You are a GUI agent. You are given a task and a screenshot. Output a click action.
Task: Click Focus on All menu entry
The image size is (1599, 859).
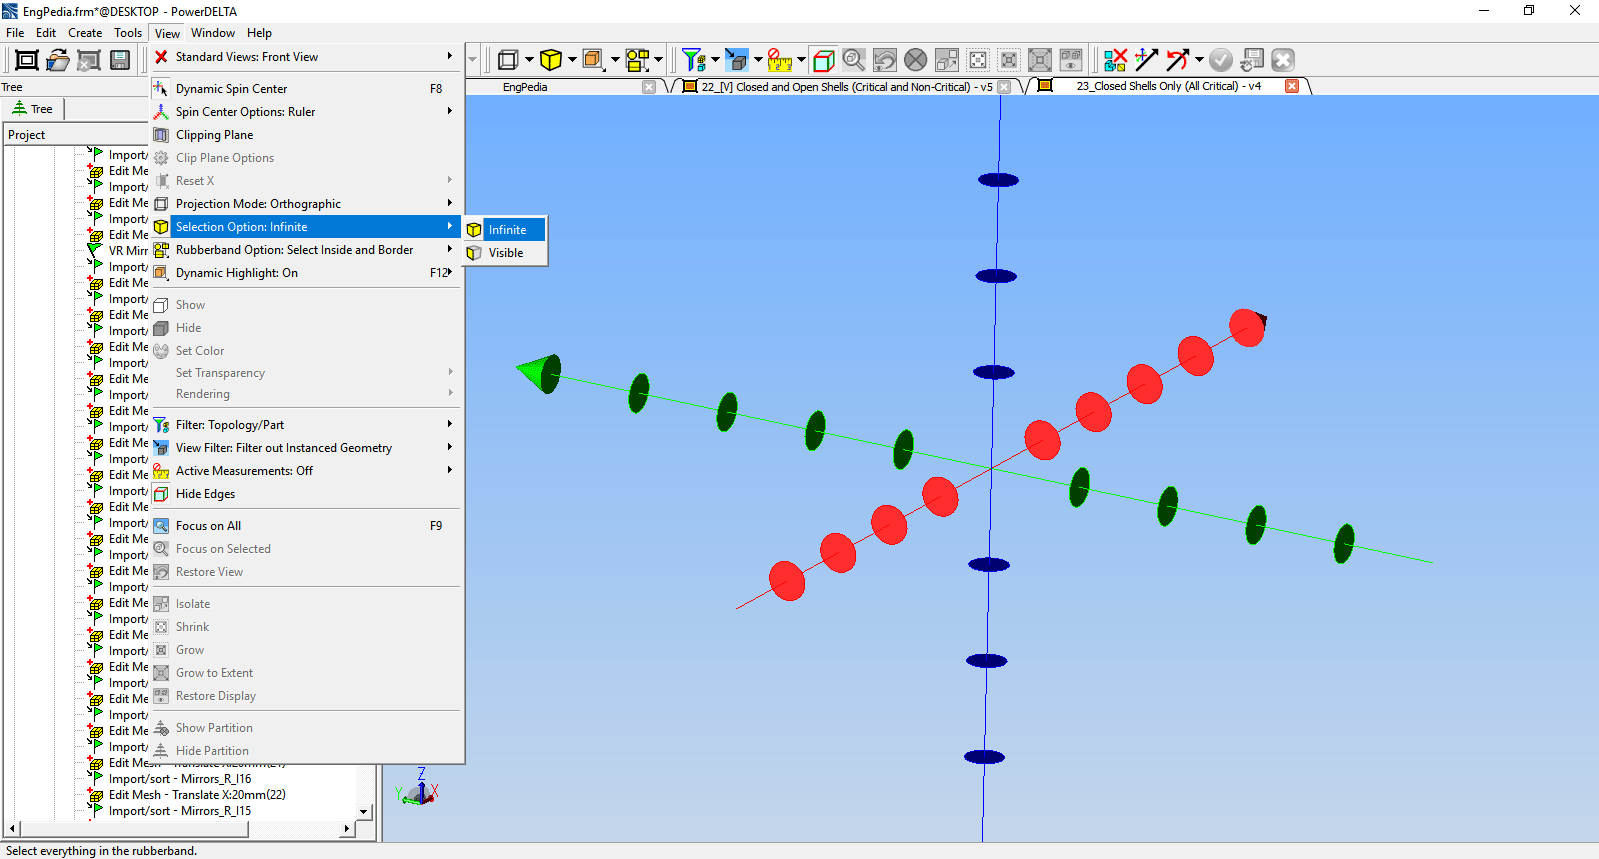[208, 526]
